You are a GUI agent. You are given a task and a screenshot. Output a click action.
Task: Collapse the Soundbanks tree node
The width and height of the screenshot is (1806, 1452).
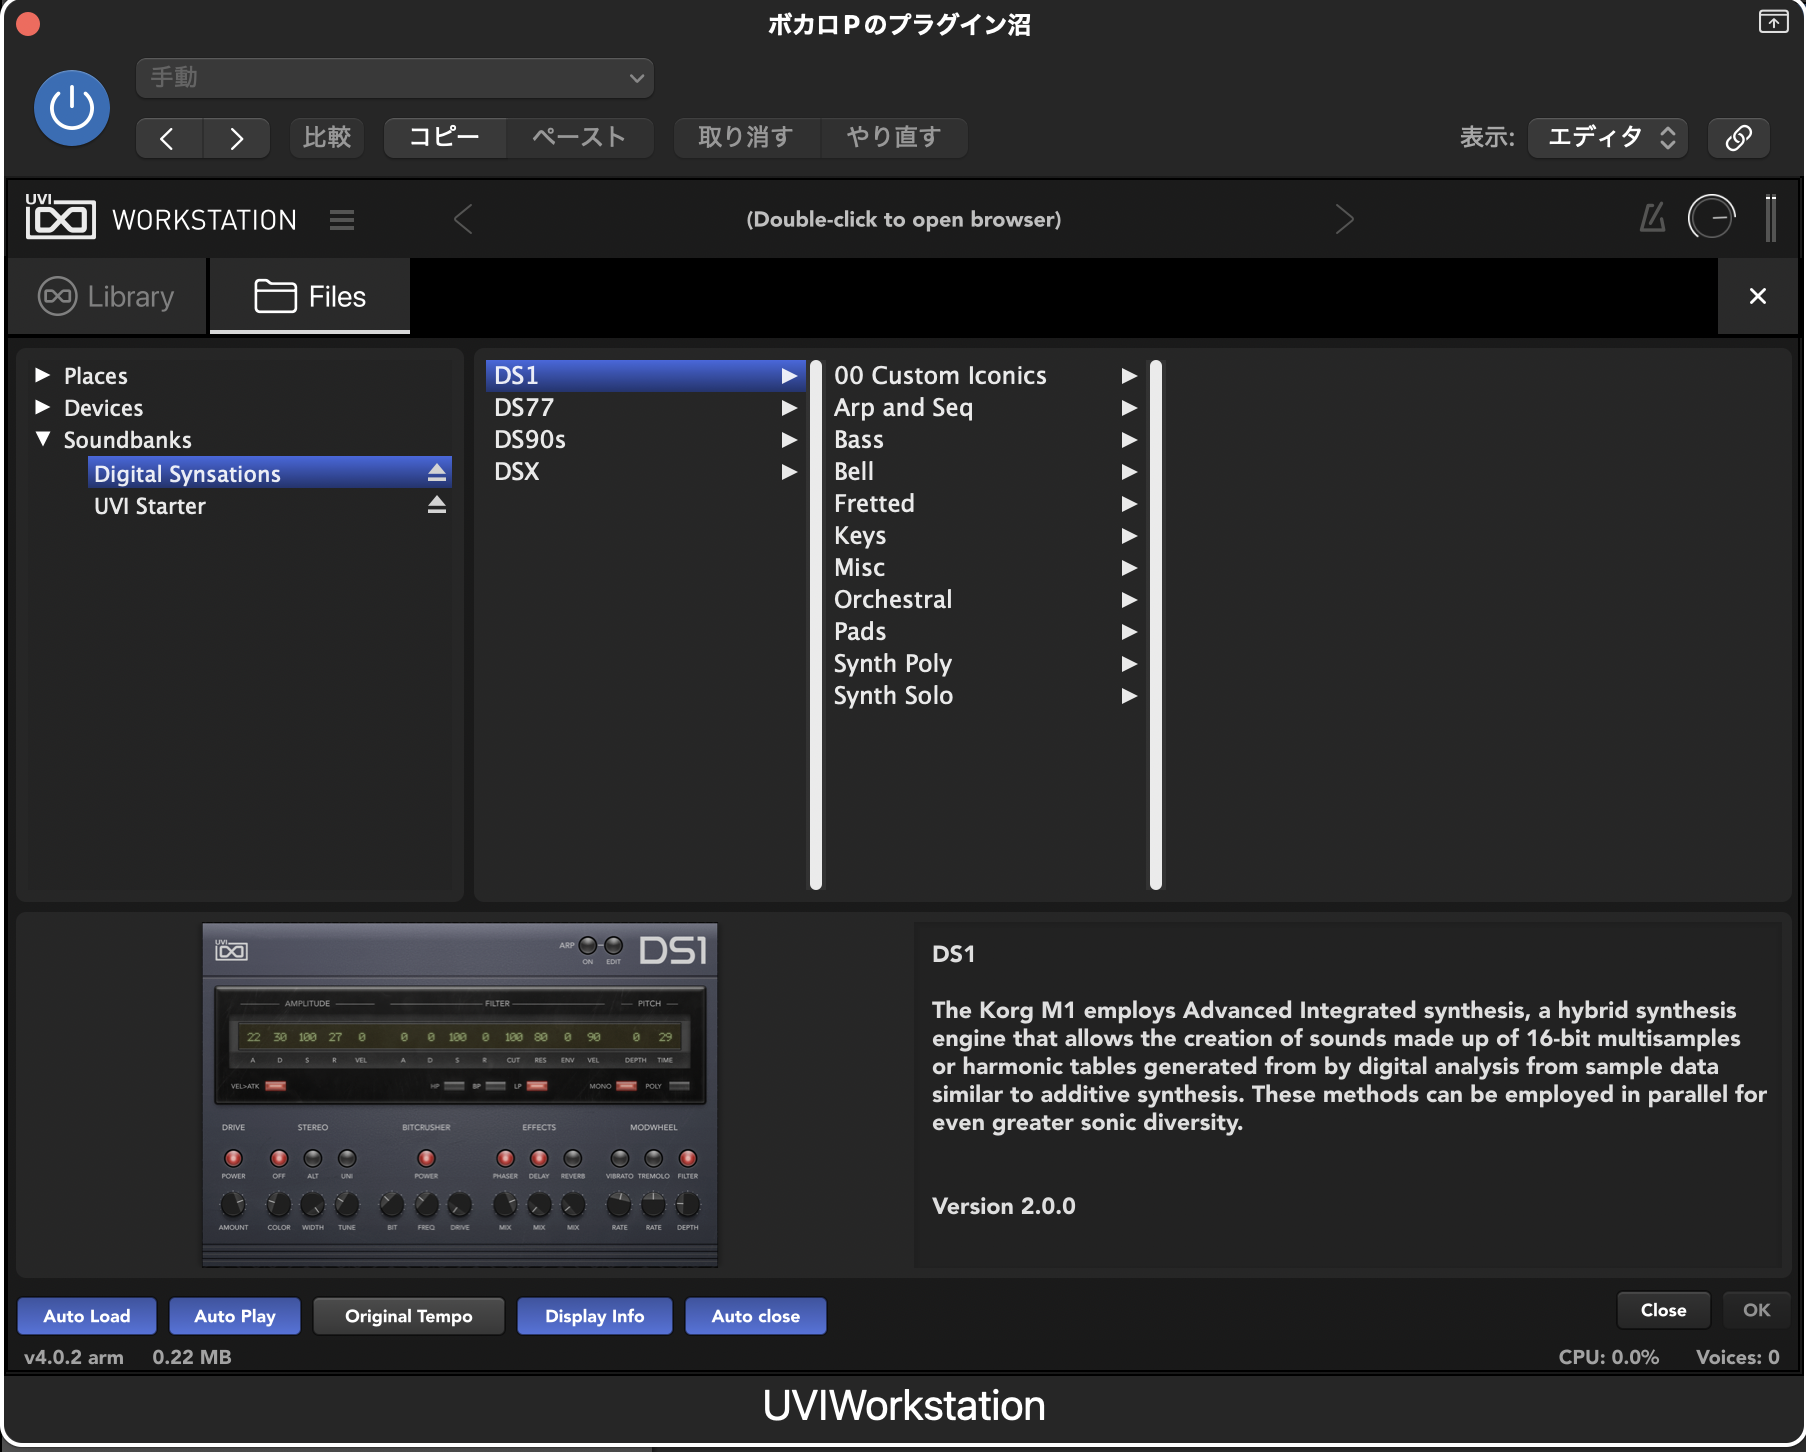click(42, 439)
